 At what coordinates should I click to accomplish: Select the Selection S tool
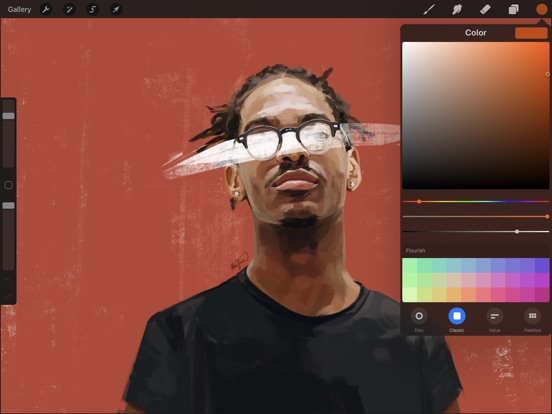93,10
